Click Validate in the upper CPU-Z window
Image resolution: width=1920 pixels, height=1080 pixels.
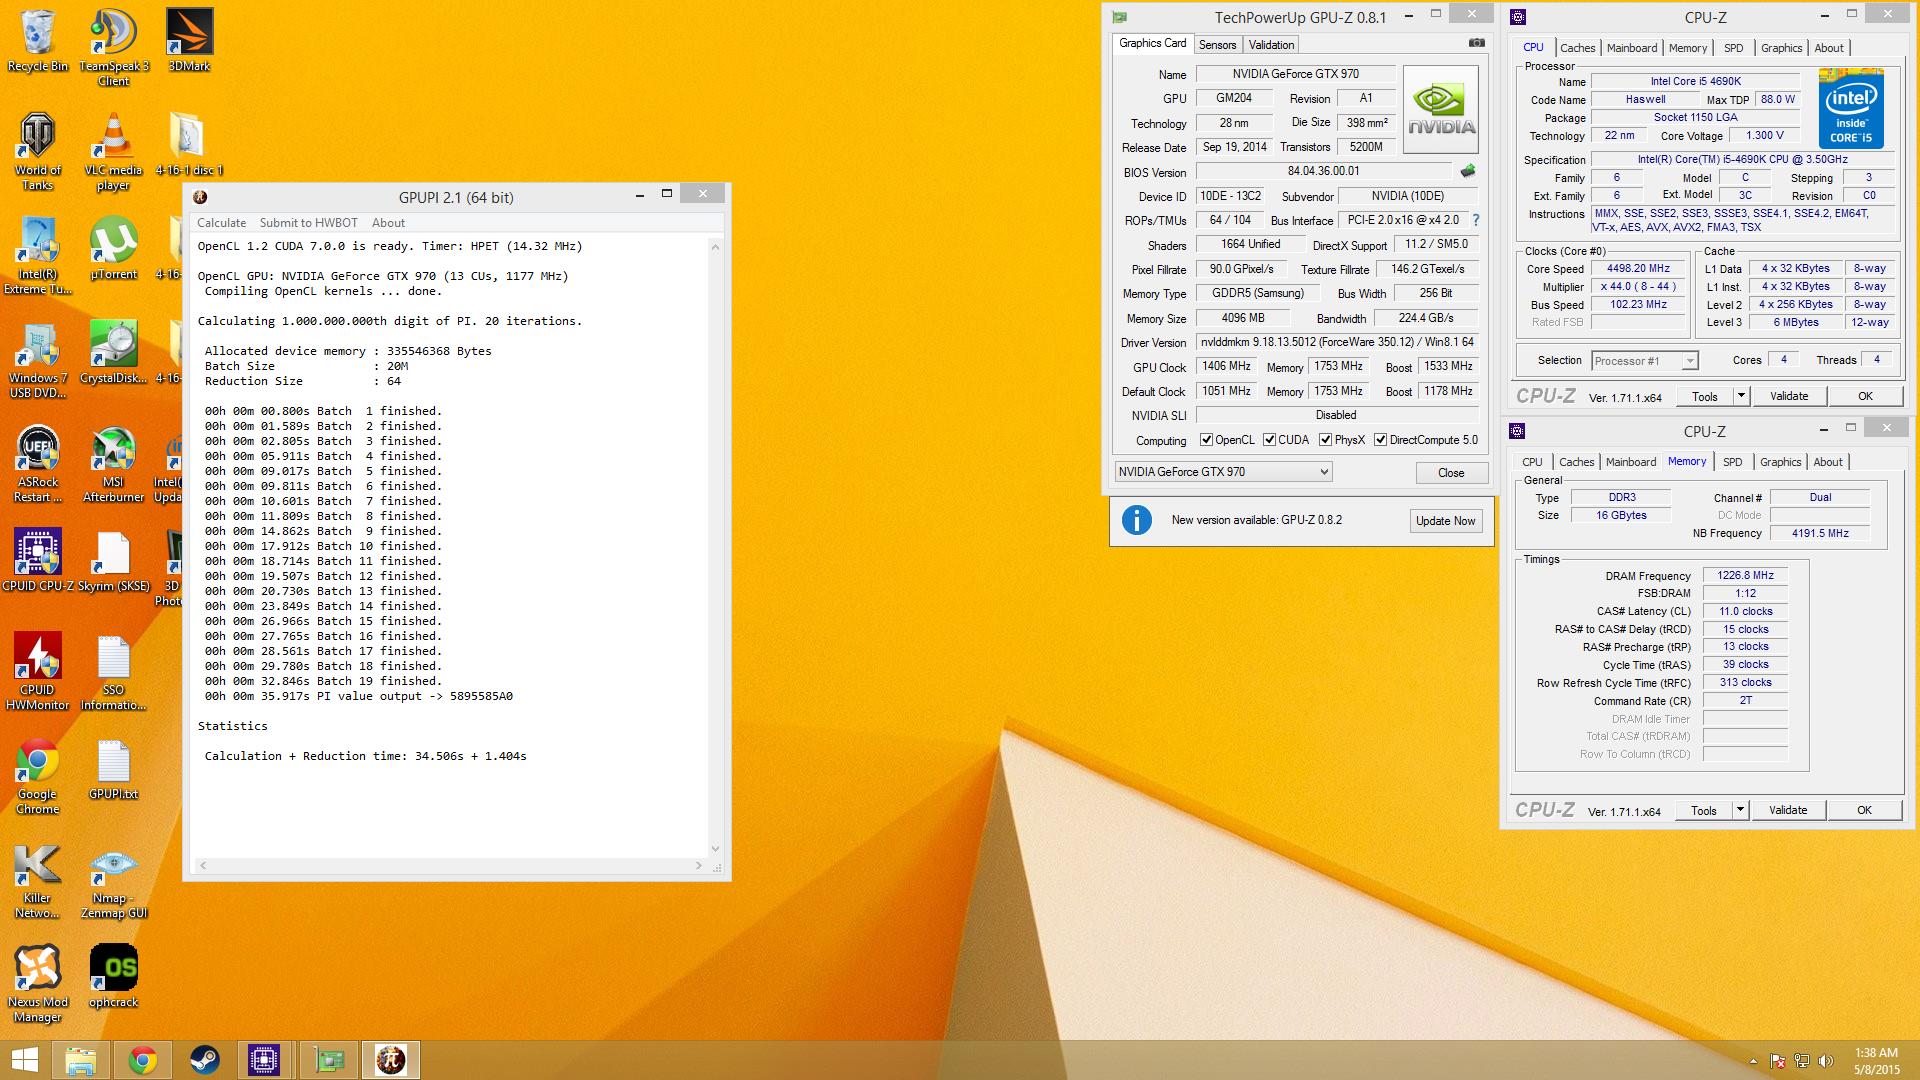1788,396
